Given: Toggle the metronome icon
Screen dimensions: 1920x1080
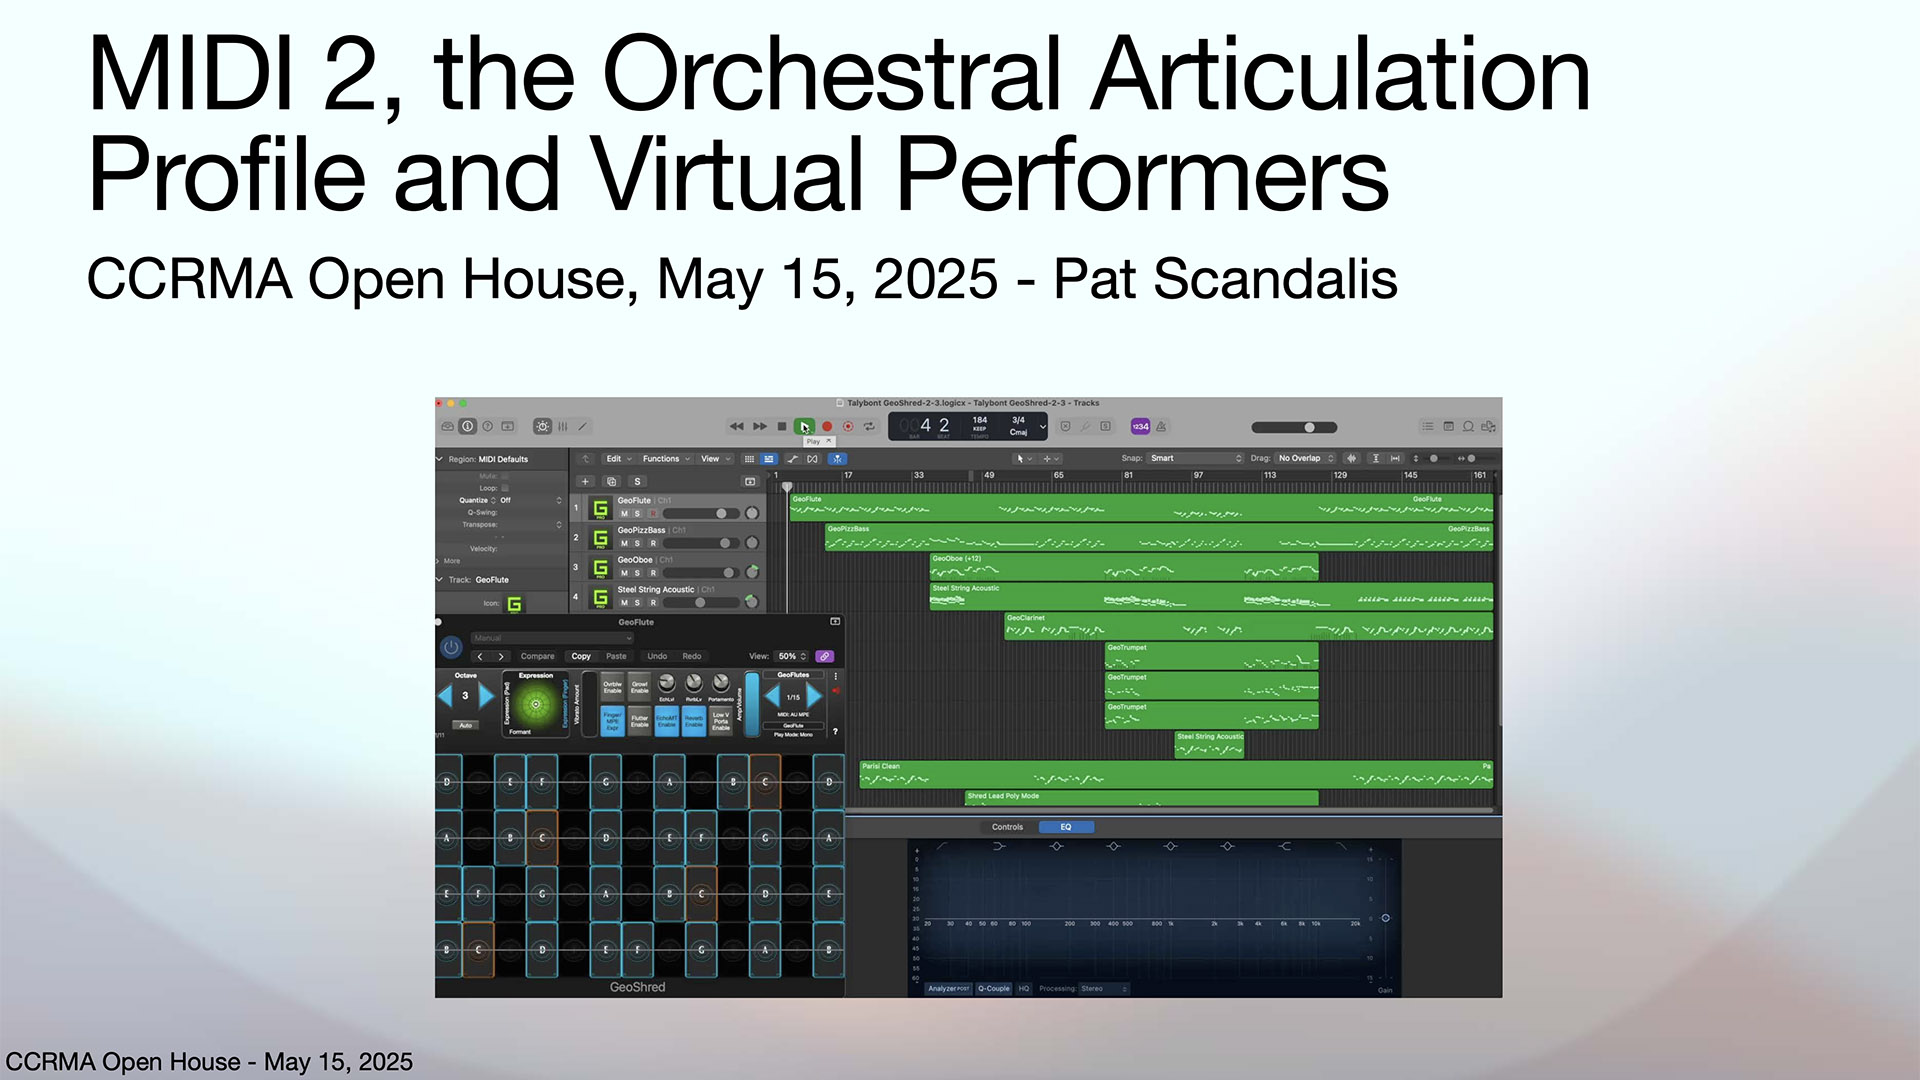Looking at the screenshot, I should pyautogui.click(x=1161, y=427).
